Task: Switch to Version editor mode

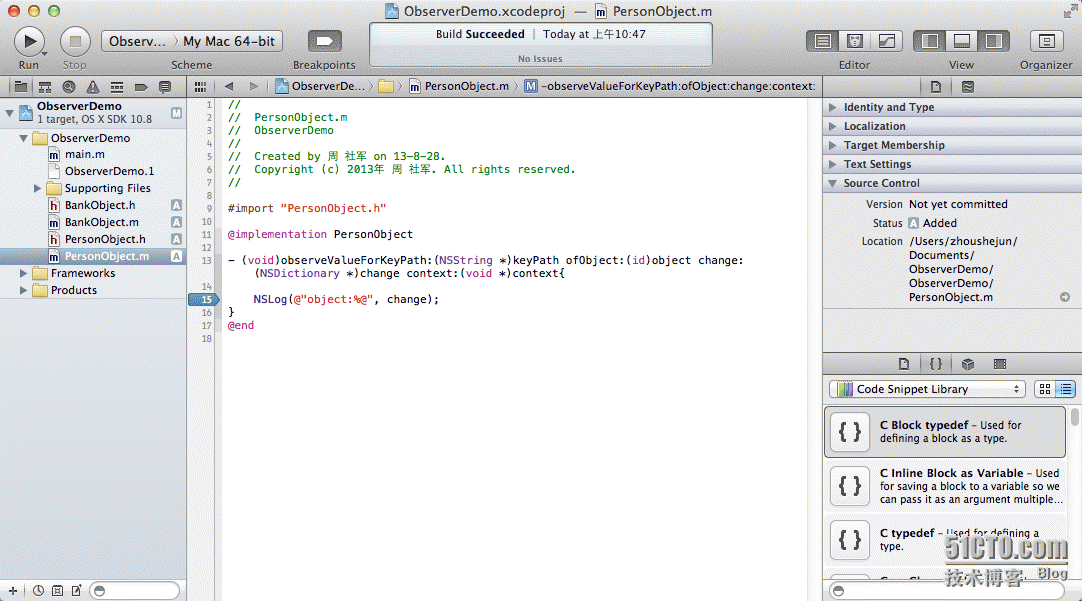Action: pyautogui.click(x=887, y=41)
